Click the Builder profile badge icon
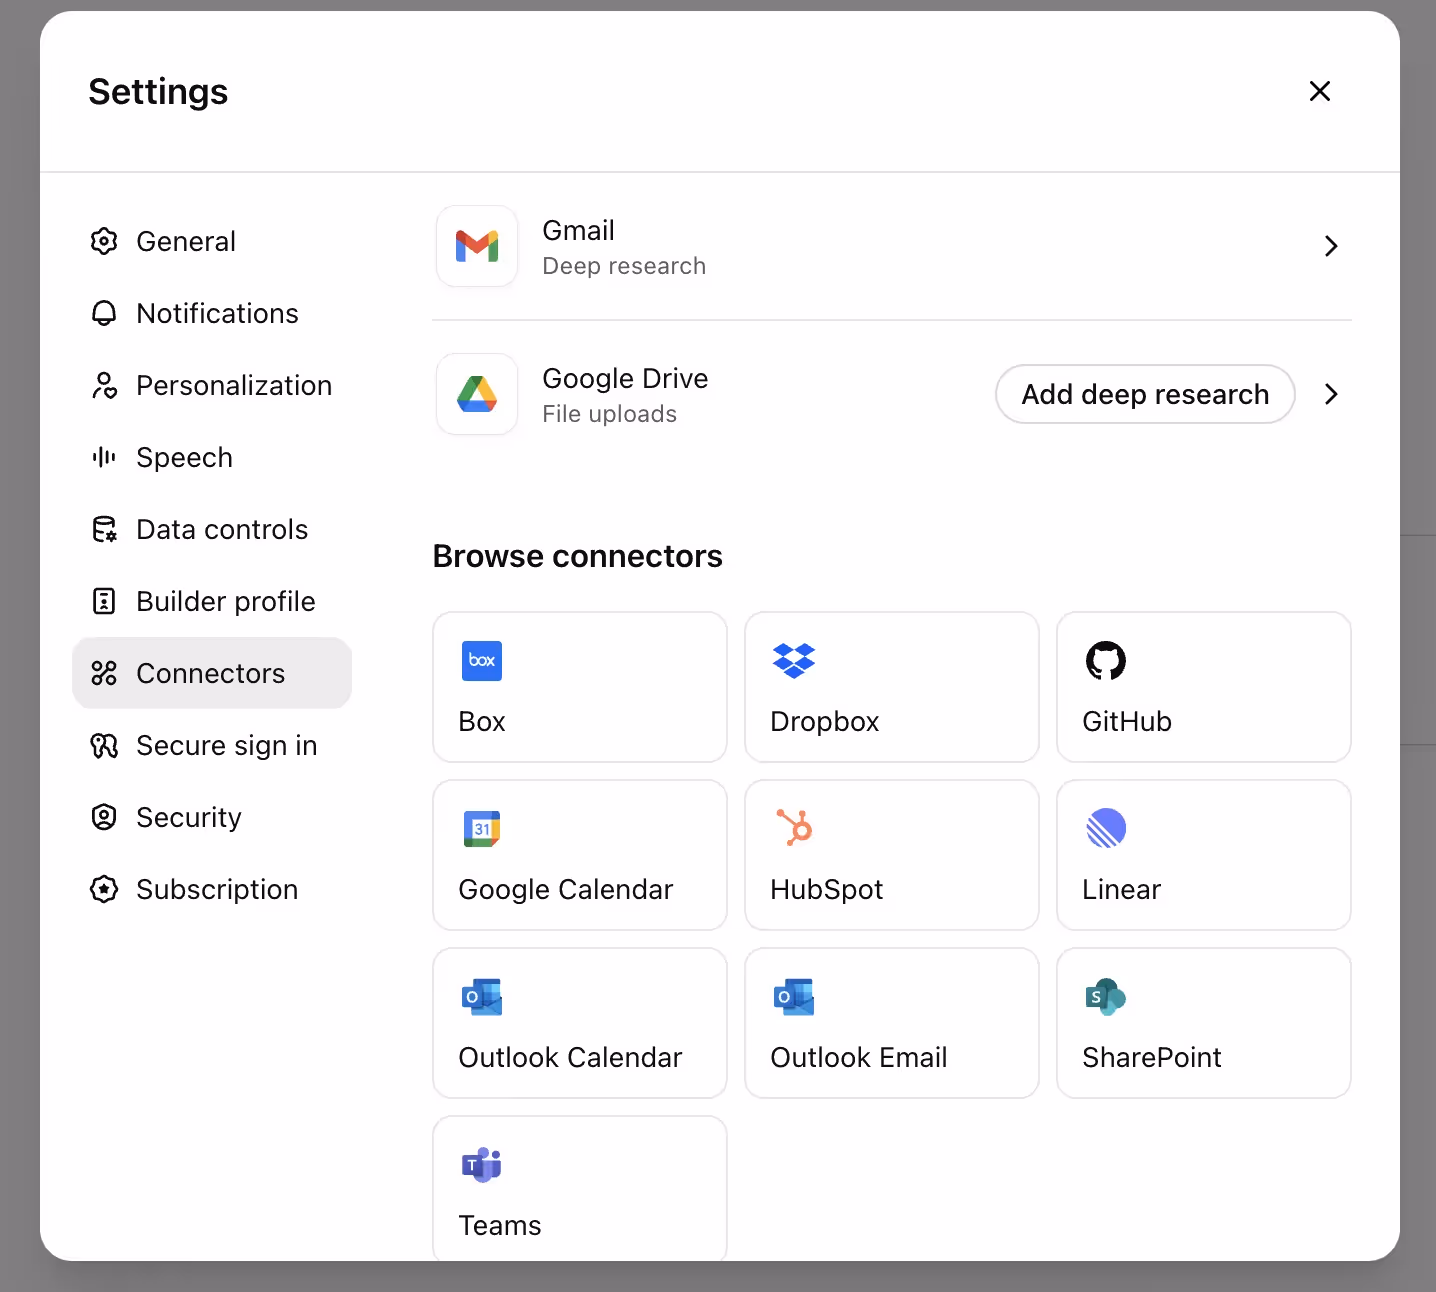Viewport: 1436px width, 1292px height. click(104, 601)
